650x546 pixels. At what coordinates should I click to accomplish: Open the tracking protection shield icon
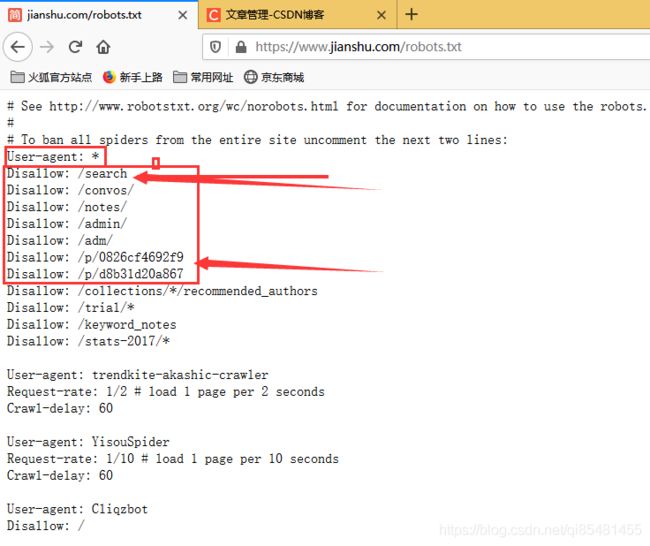215,47
